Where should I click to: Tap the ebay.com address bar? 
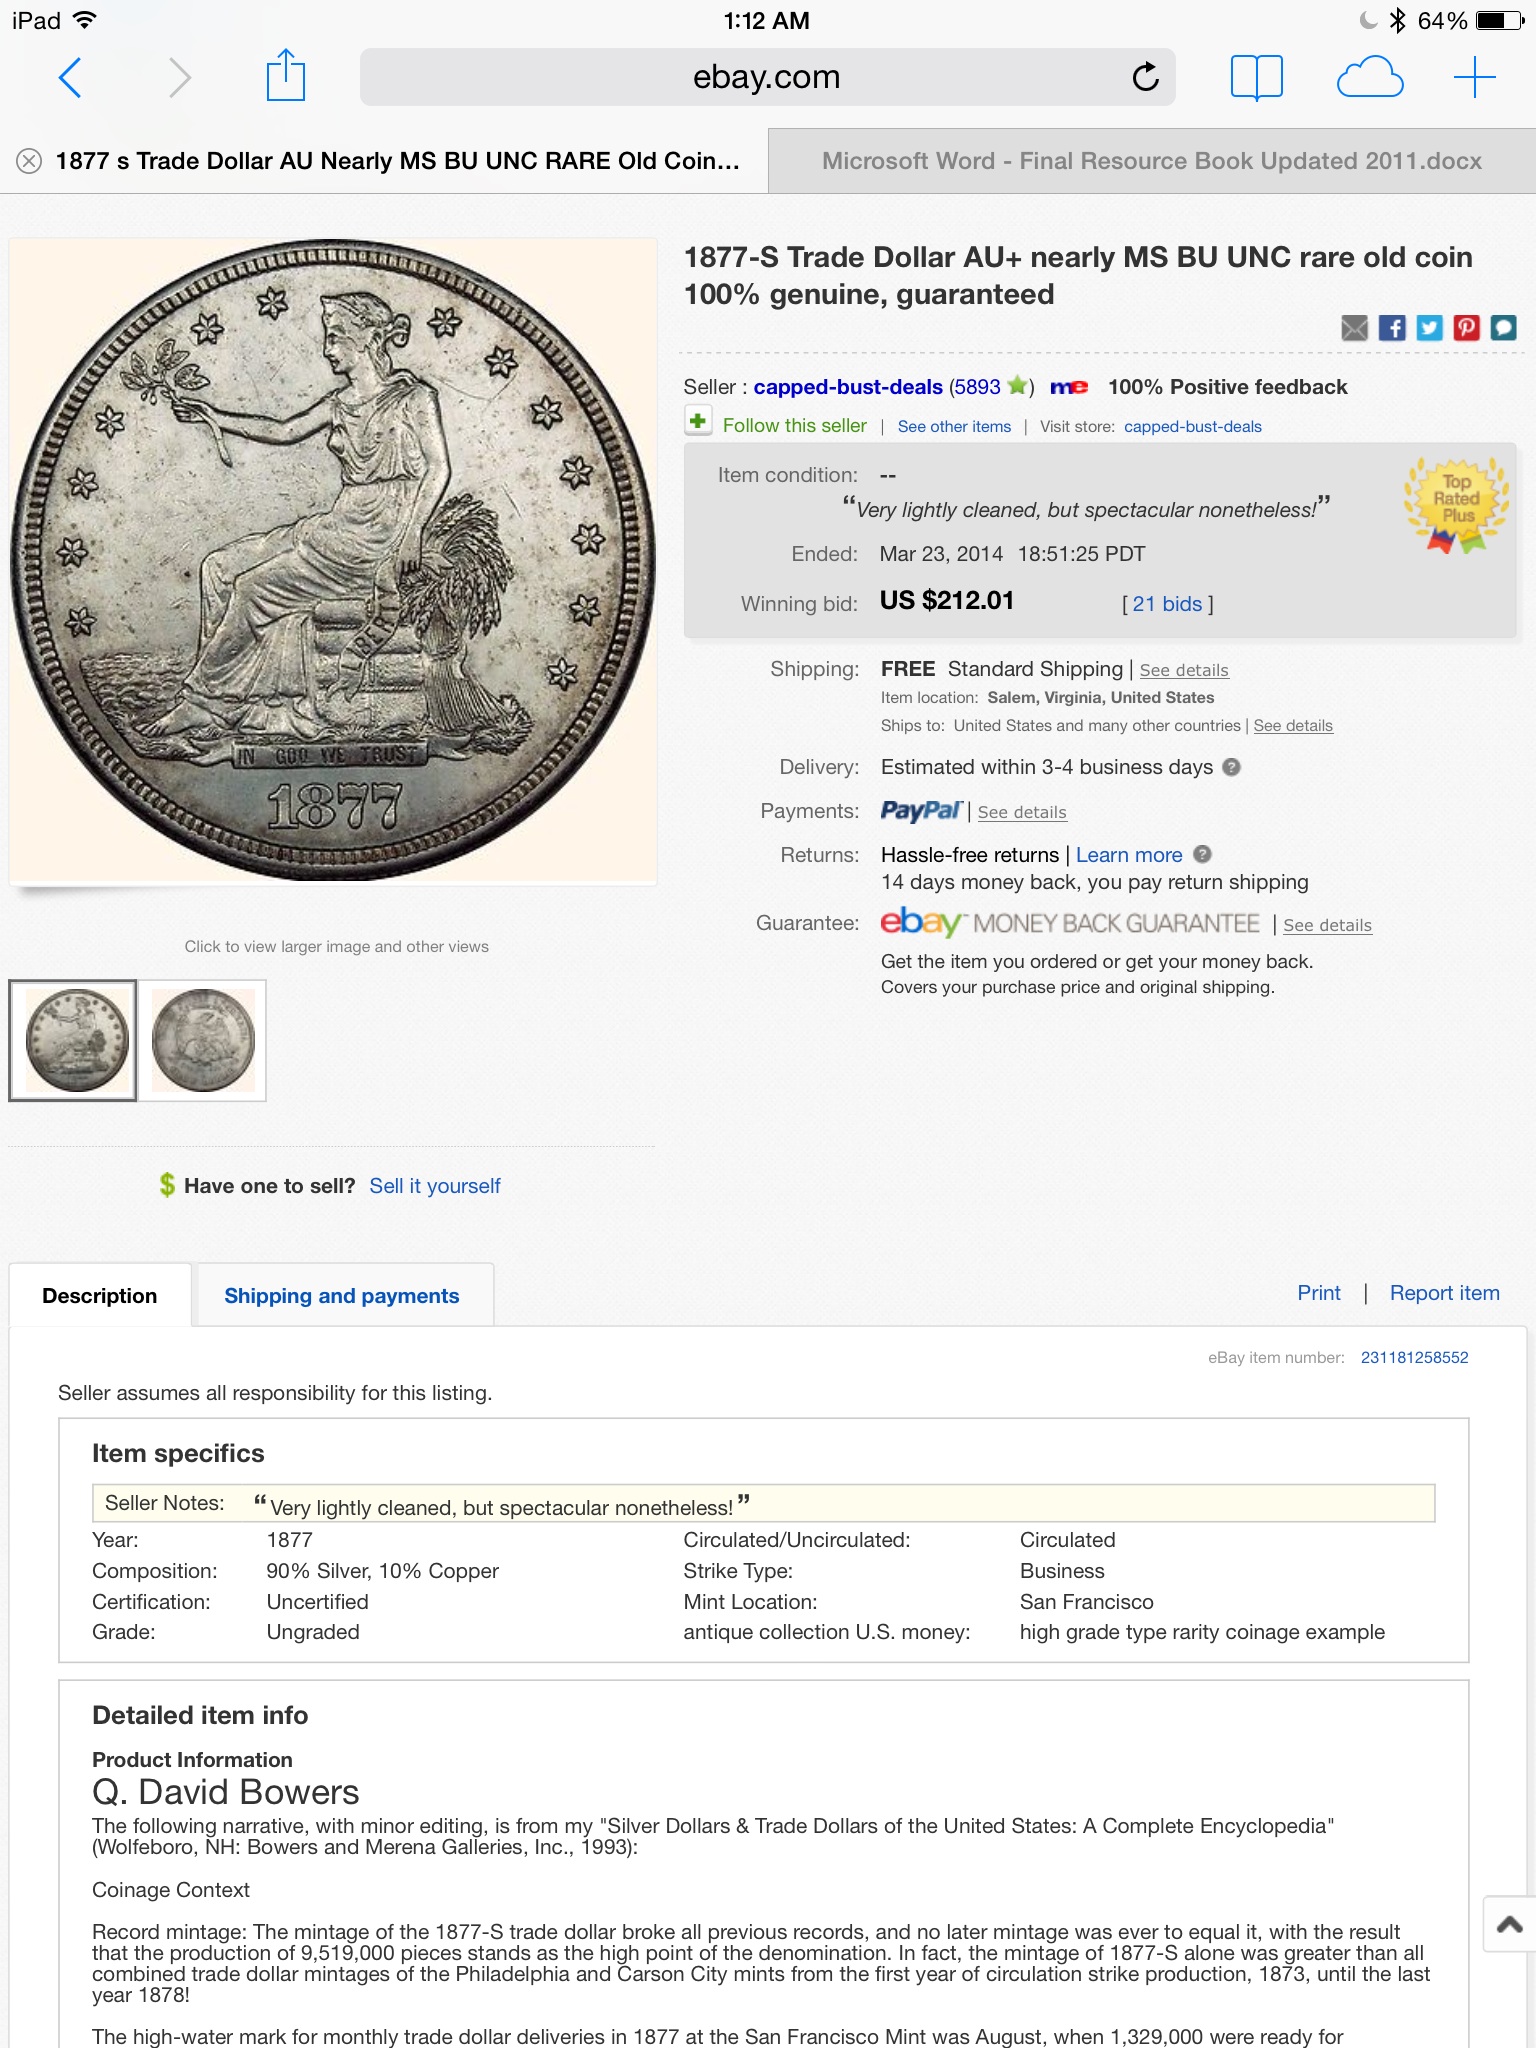766,77
